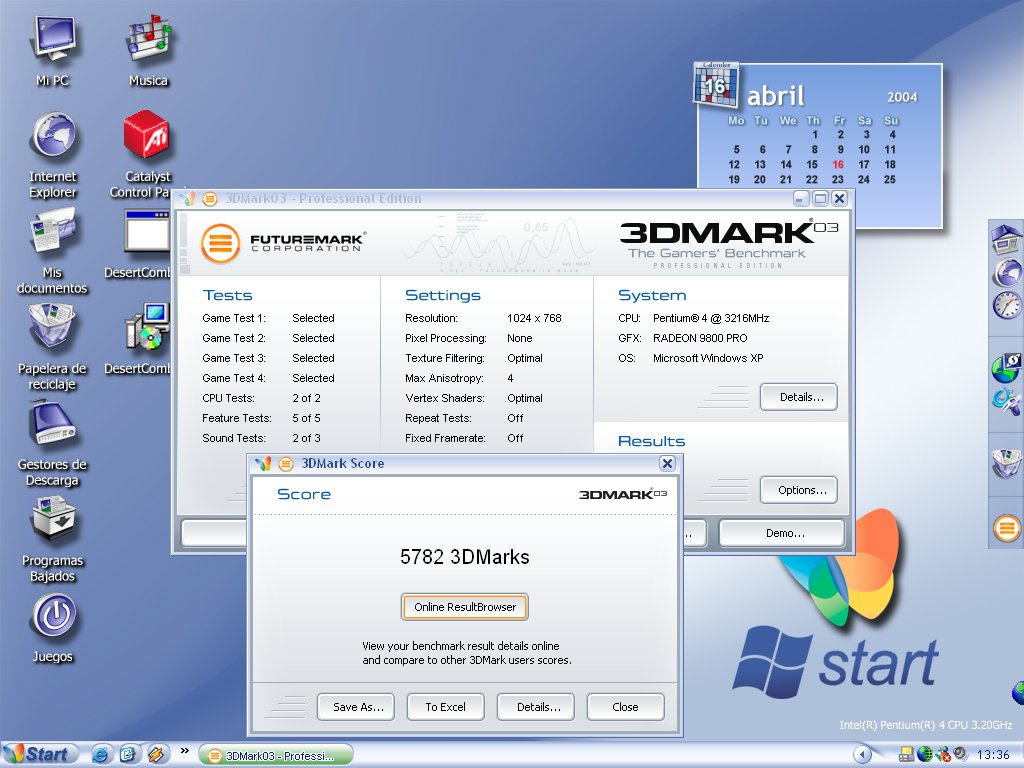Open the Musica desktop folder
The height and width of the screenshot is (768, 1024).
[148, 40]
